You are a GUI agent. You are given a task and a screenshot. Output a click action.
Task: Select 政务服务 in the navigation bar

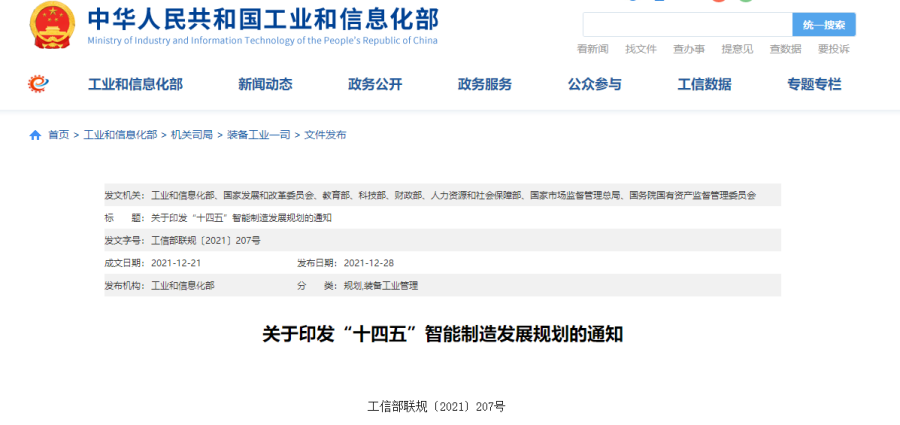coord(484,84)
